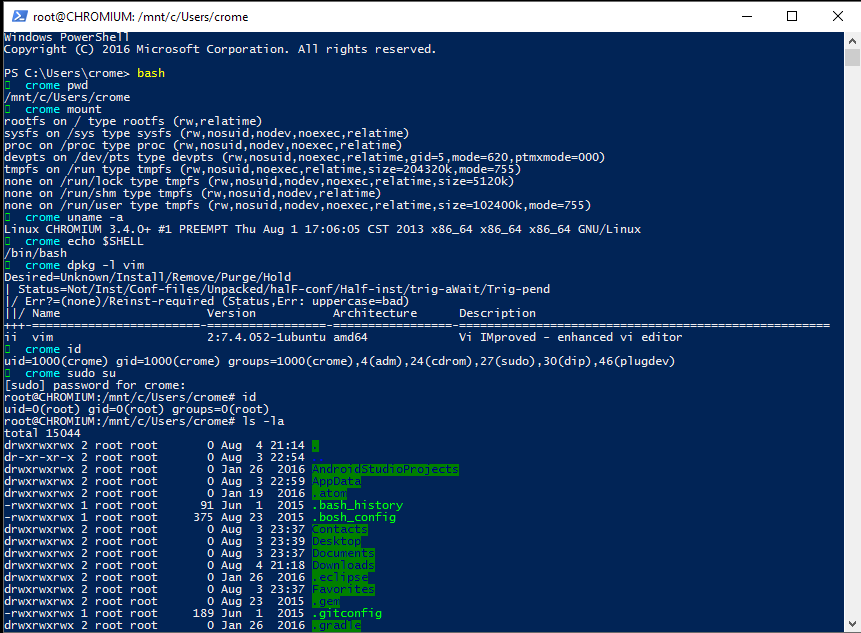Click the 'Linux CHROMIUM 3.4.0+' kernel line
The height and width of the screenshot is (633, 861).
coord(322,229)
